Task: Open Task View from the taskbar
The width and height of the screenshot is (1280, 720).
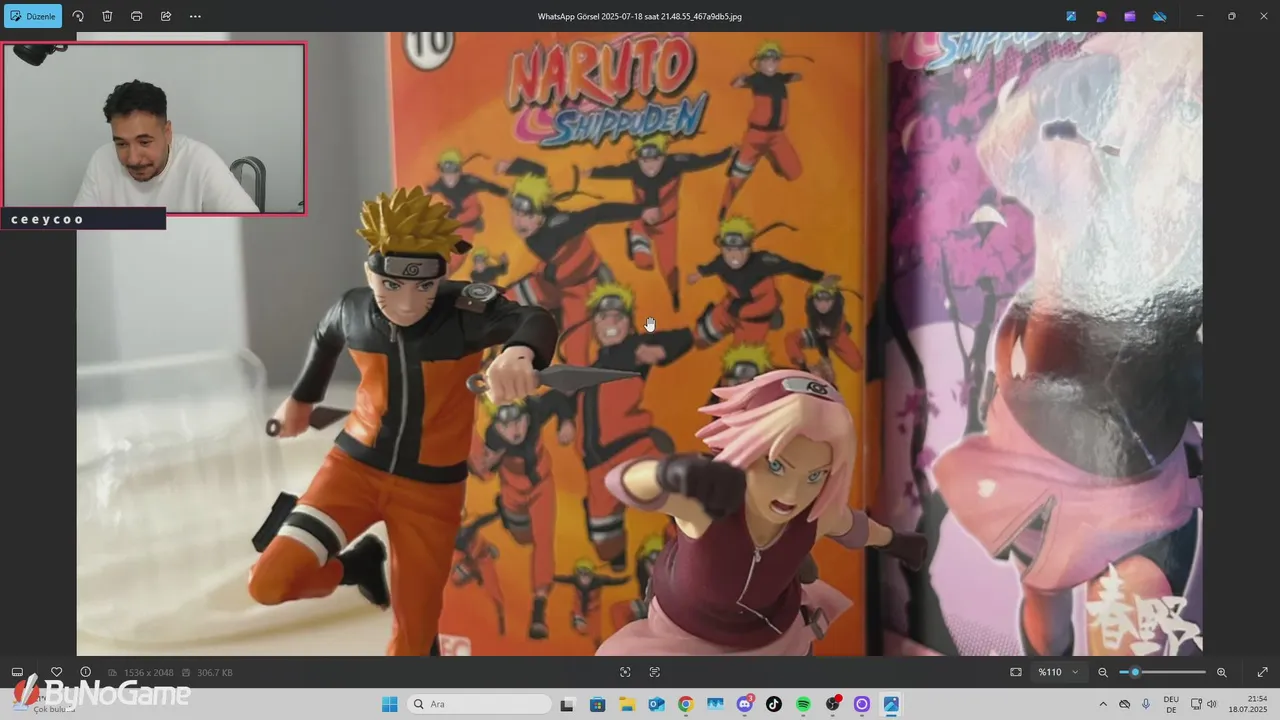Action: (x=567, y=704)
